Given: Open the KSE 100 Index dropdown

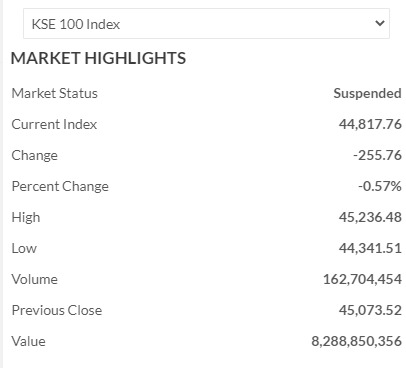Looking at the screenshot, I should tap(206, 24).
